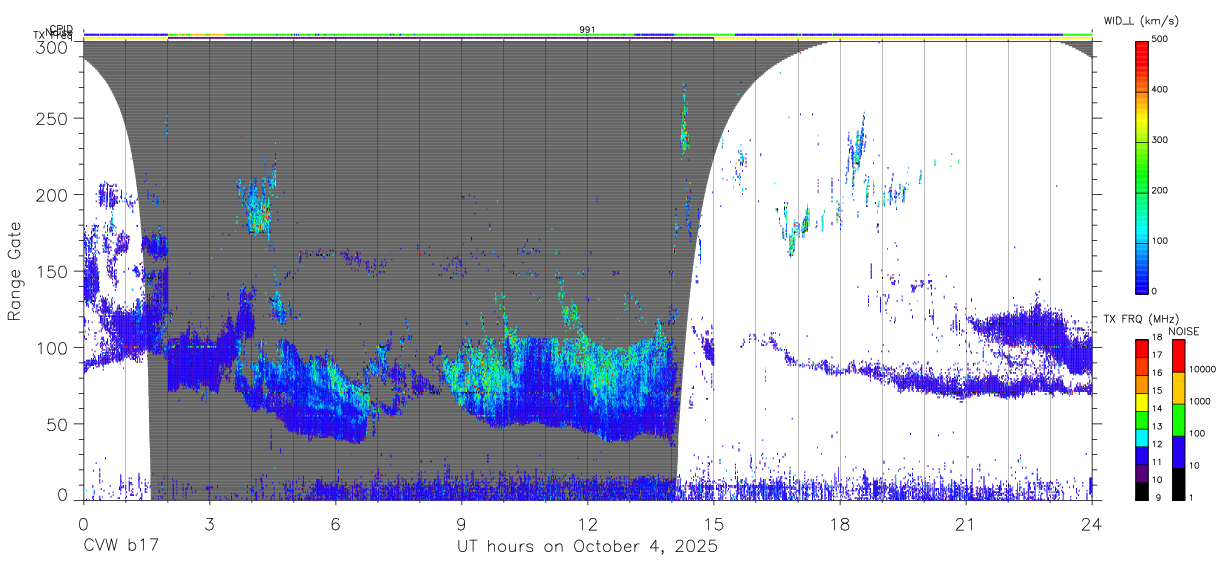The height and width of the screenshot is (567, 1228).
Task: Click the WID spectral width gradient color bar
Action: click(x=1141, y=166)
